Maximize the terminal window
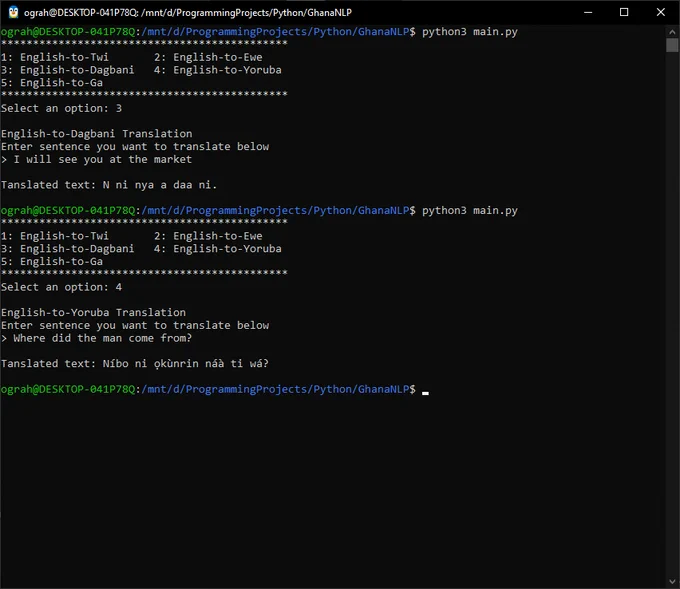The height and width of the screenshot is (589, 680). pyautogui.click(x=624, y=12)
